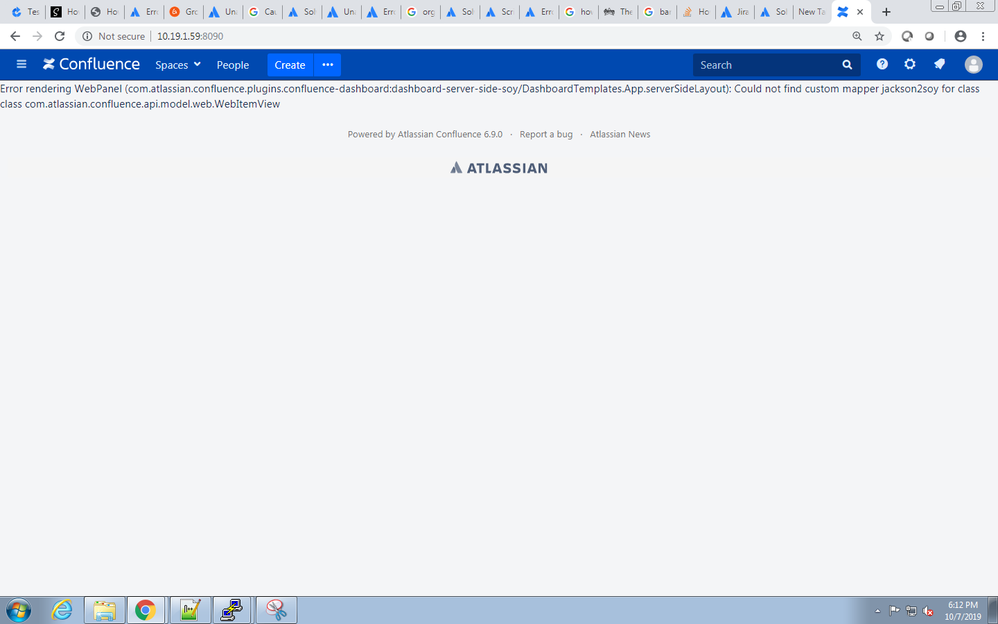The width and height of the screenshot is (998, 624).
Task: Reload the page with refresh icon
Action: [60, 36]
